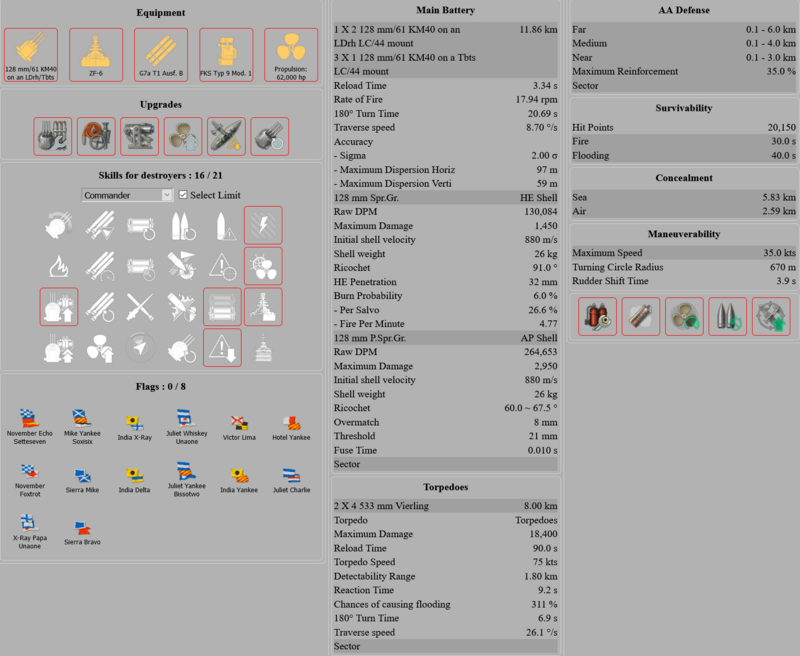Viewport: 800px width, 656px height.
Task: Select the Propulsion 62,000 hp module
Action: [290, 48]
